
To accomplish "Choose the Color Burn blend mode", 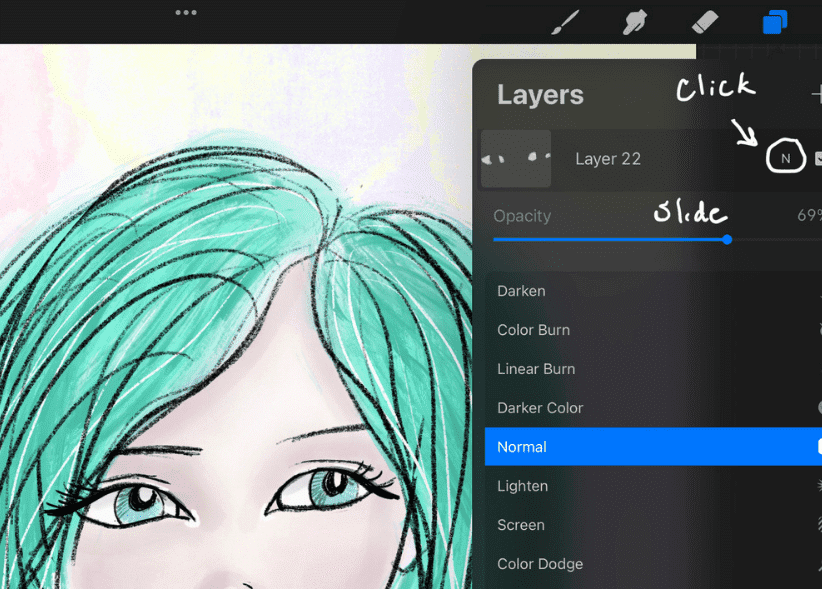I will pos(534,330).
